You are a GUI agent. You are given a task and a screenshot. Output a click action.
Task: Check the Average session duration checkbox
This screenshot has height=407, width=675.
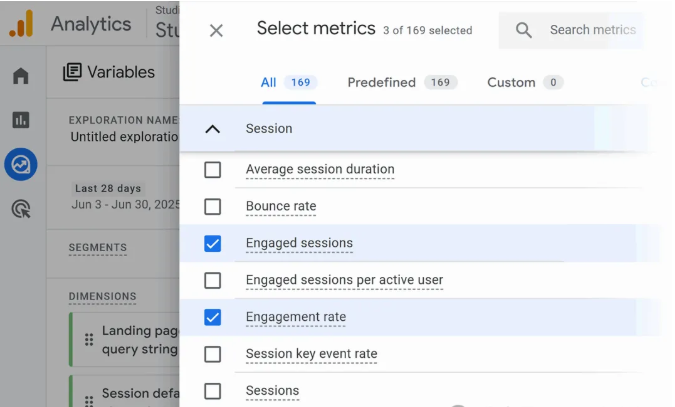pos(213,170)
